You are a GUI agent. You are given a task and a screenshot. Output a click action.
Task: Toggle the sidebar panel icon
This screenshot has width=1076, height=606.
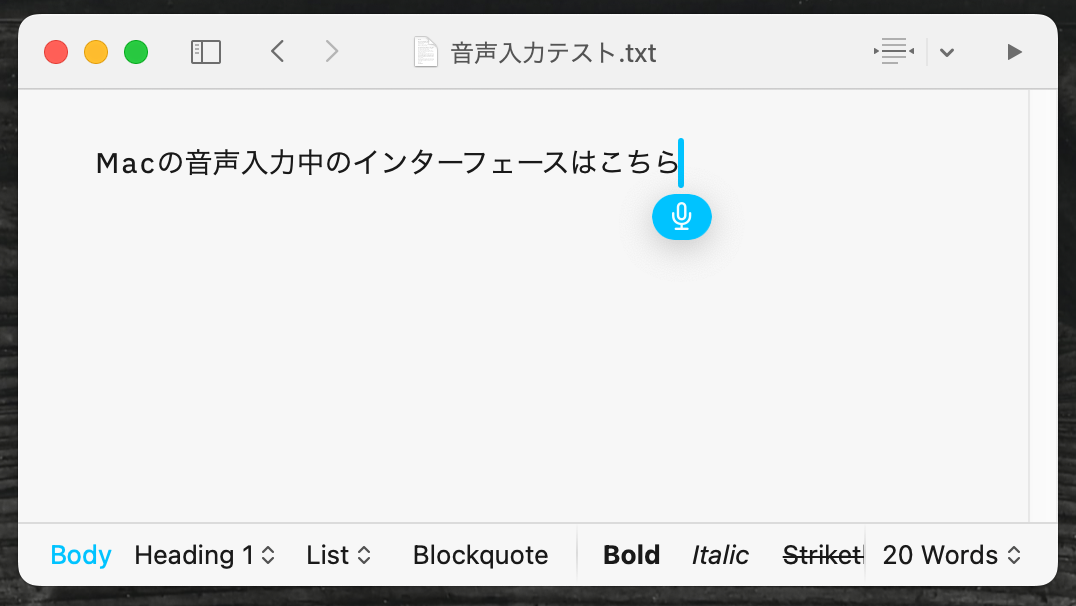(x=205, y=52)
